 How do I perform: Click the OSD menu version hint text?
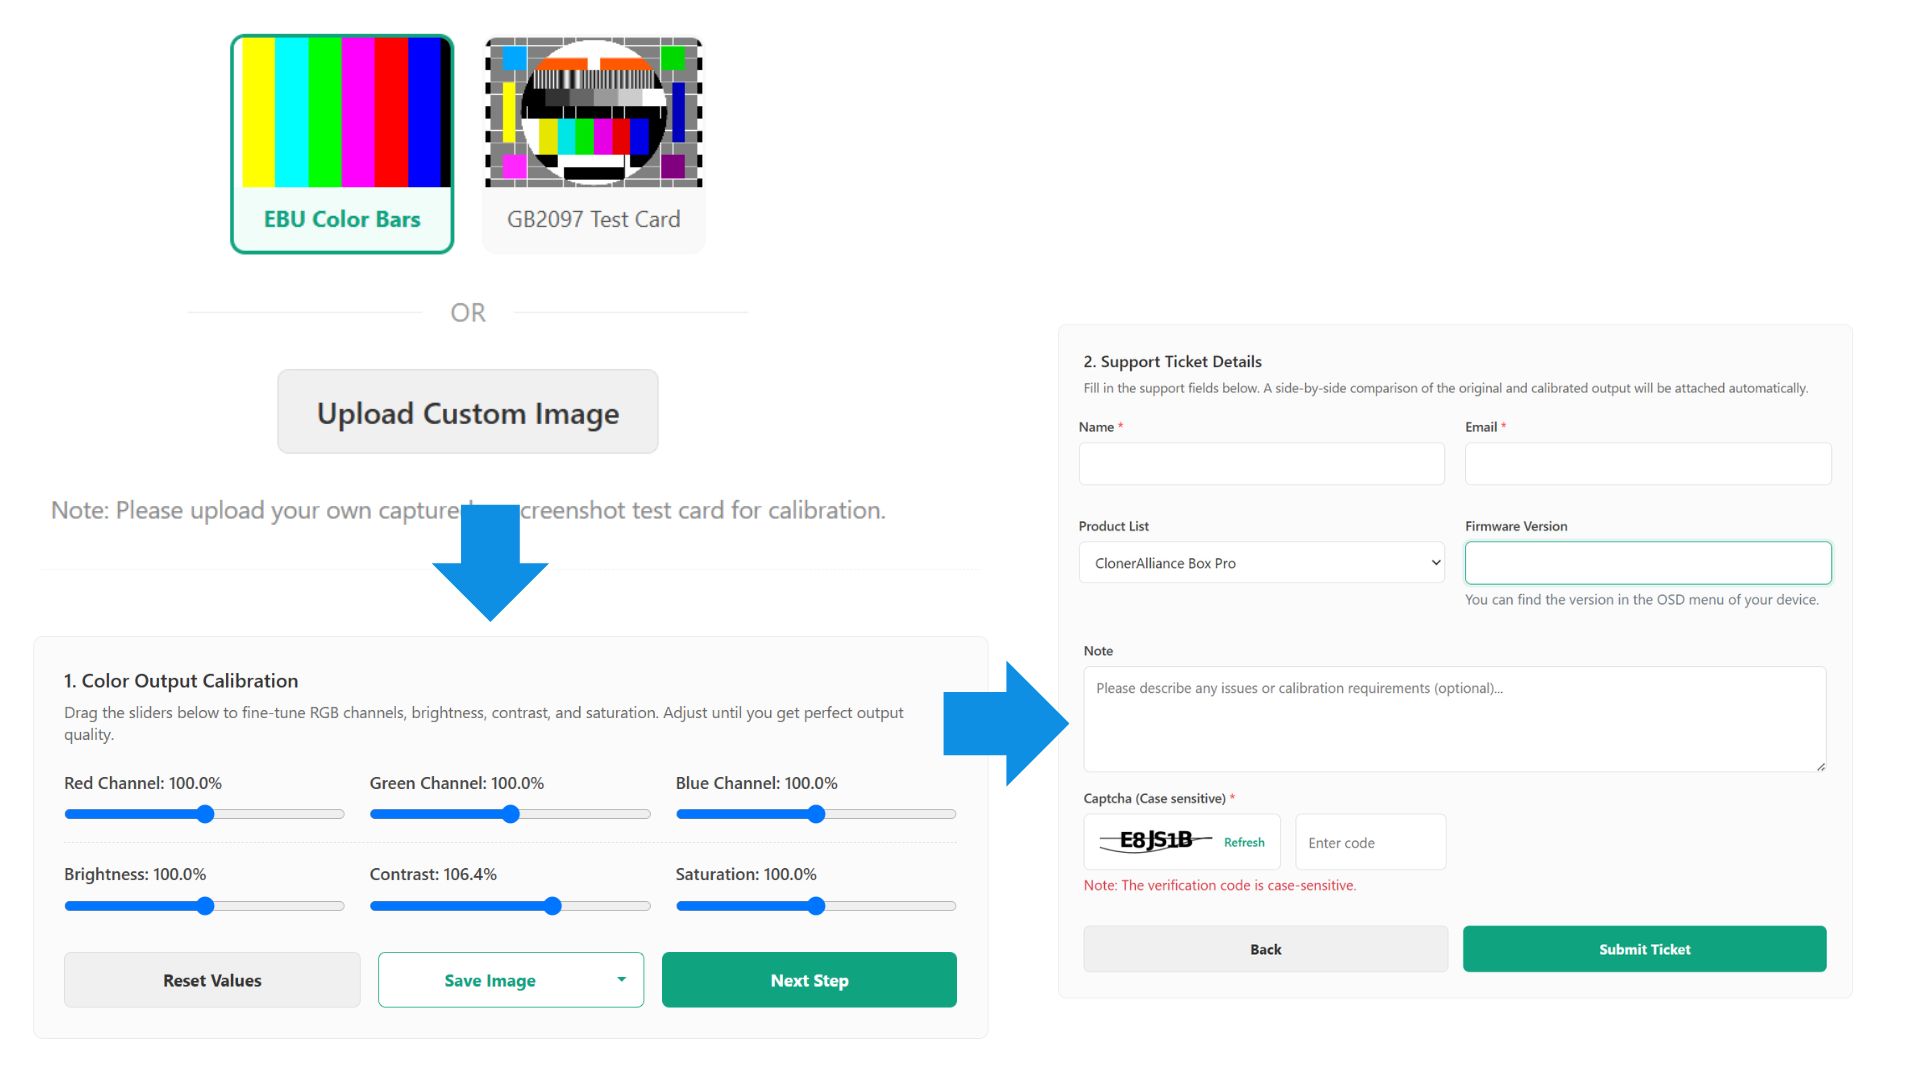click(1642, 600)
